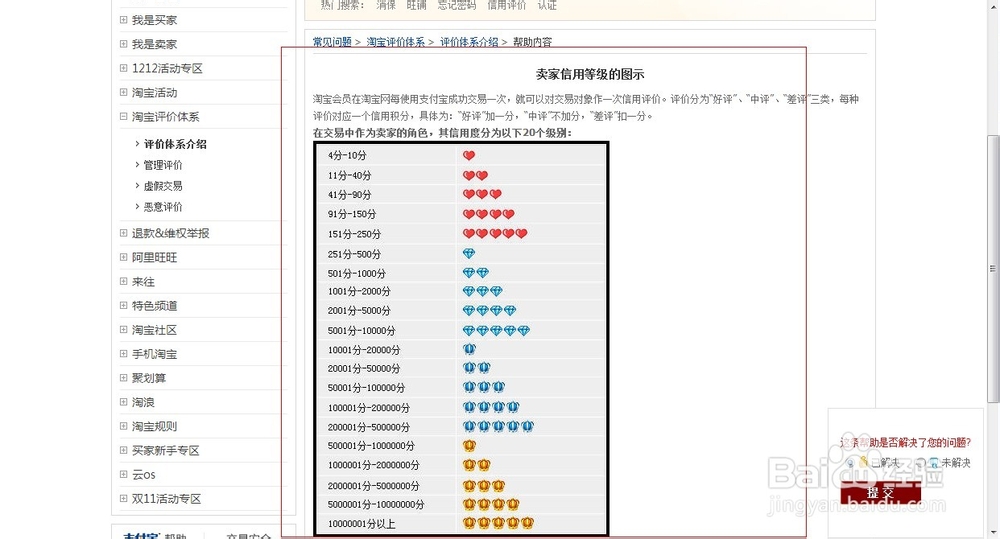Open the 恶意评价 sidebar item
Viewport: 1000px width, 539px height.
pos(163,207)
